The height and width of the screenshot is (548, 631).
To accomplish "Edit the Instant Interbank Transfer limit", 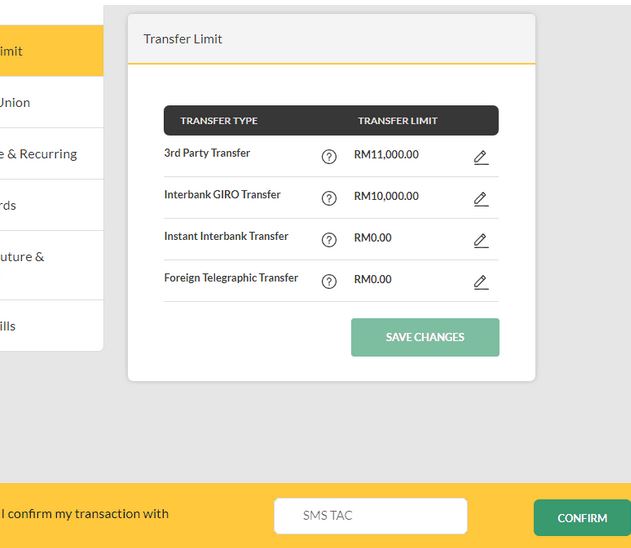I will click(x=481, y=240).
